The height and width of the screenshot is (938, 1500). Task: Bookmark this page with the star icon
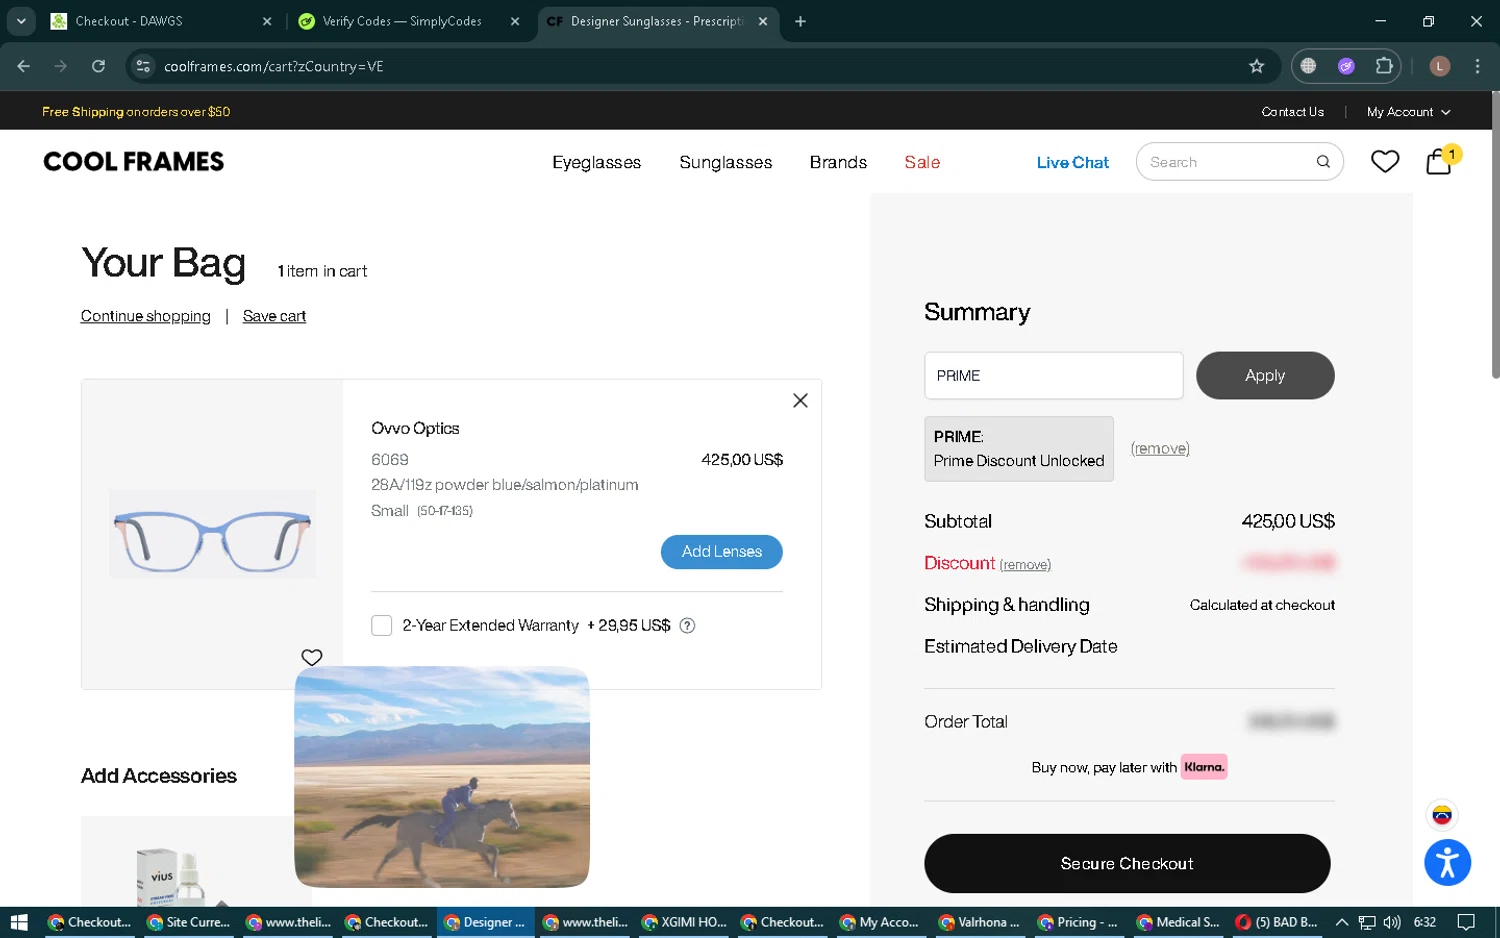(1257, 66)
